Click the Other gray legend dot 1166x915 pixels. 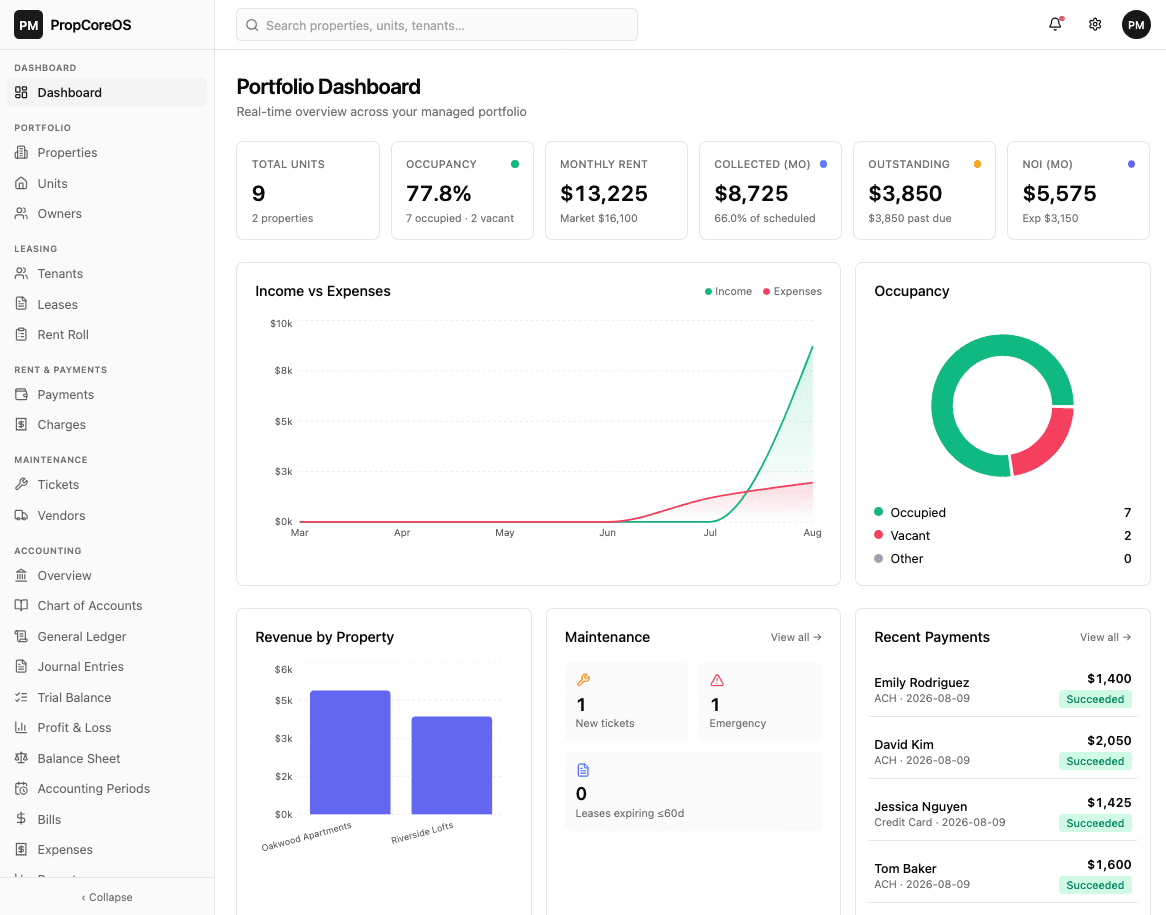click(878, 558)
